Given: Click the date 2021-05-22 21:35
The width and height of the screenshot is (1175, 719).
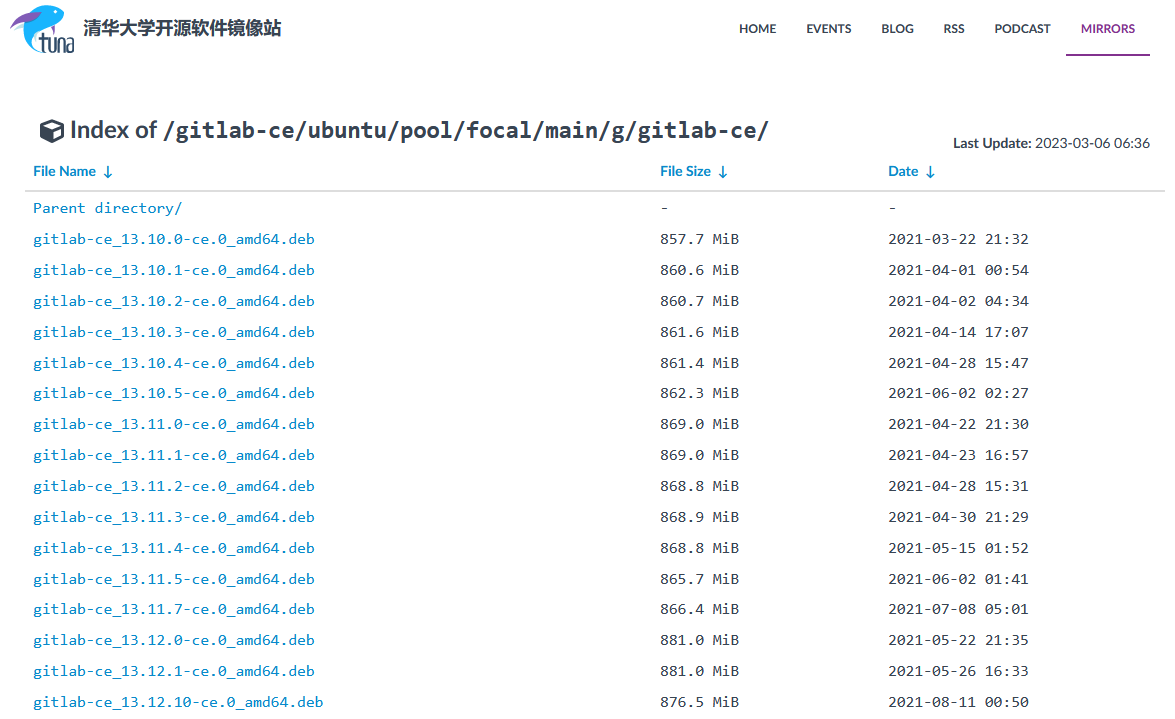Looking at the screenshot, I should point(958,640).
